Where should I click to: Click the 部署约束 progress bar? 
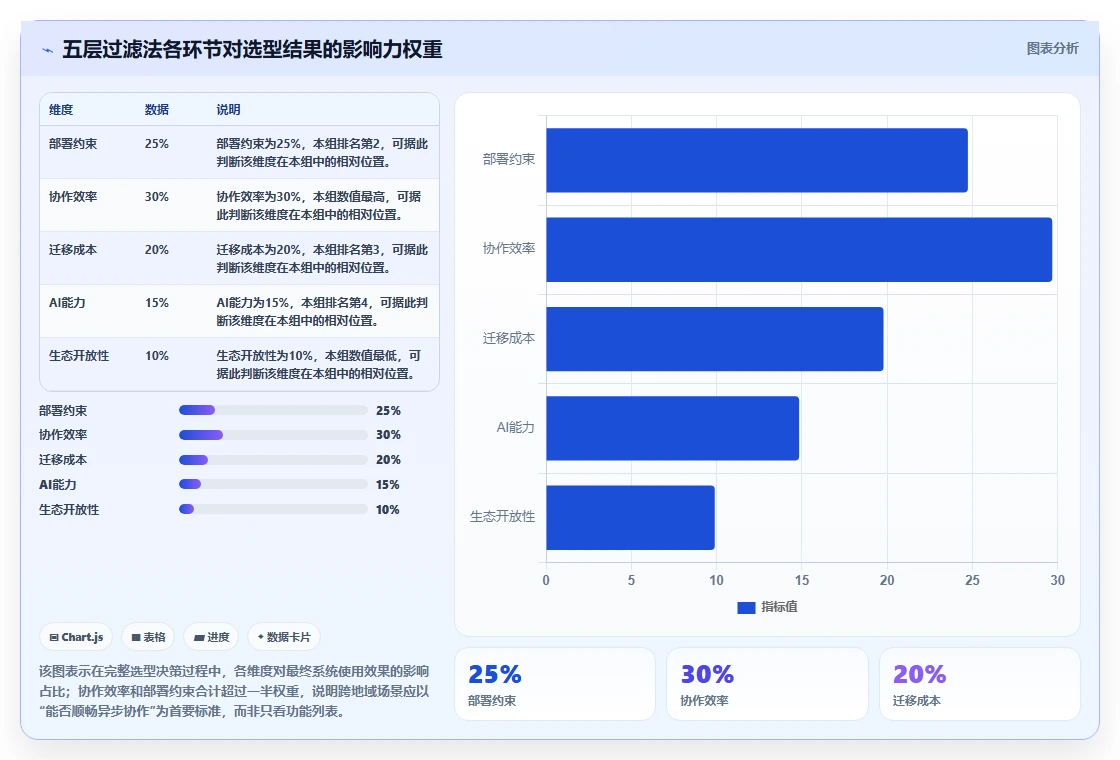273,410
